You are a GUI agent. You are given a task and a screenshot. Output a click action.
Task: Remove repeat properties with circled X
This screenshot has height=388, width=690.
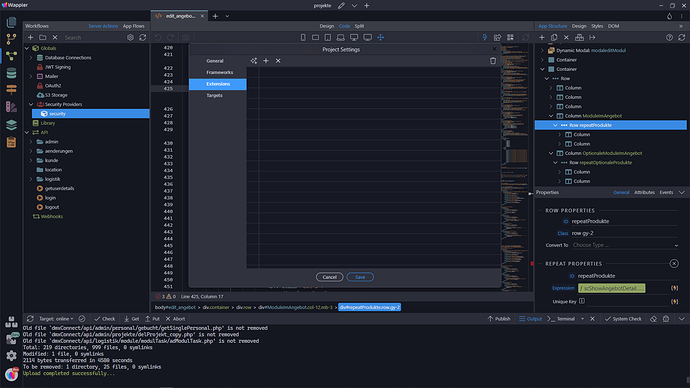pos(674,264)
